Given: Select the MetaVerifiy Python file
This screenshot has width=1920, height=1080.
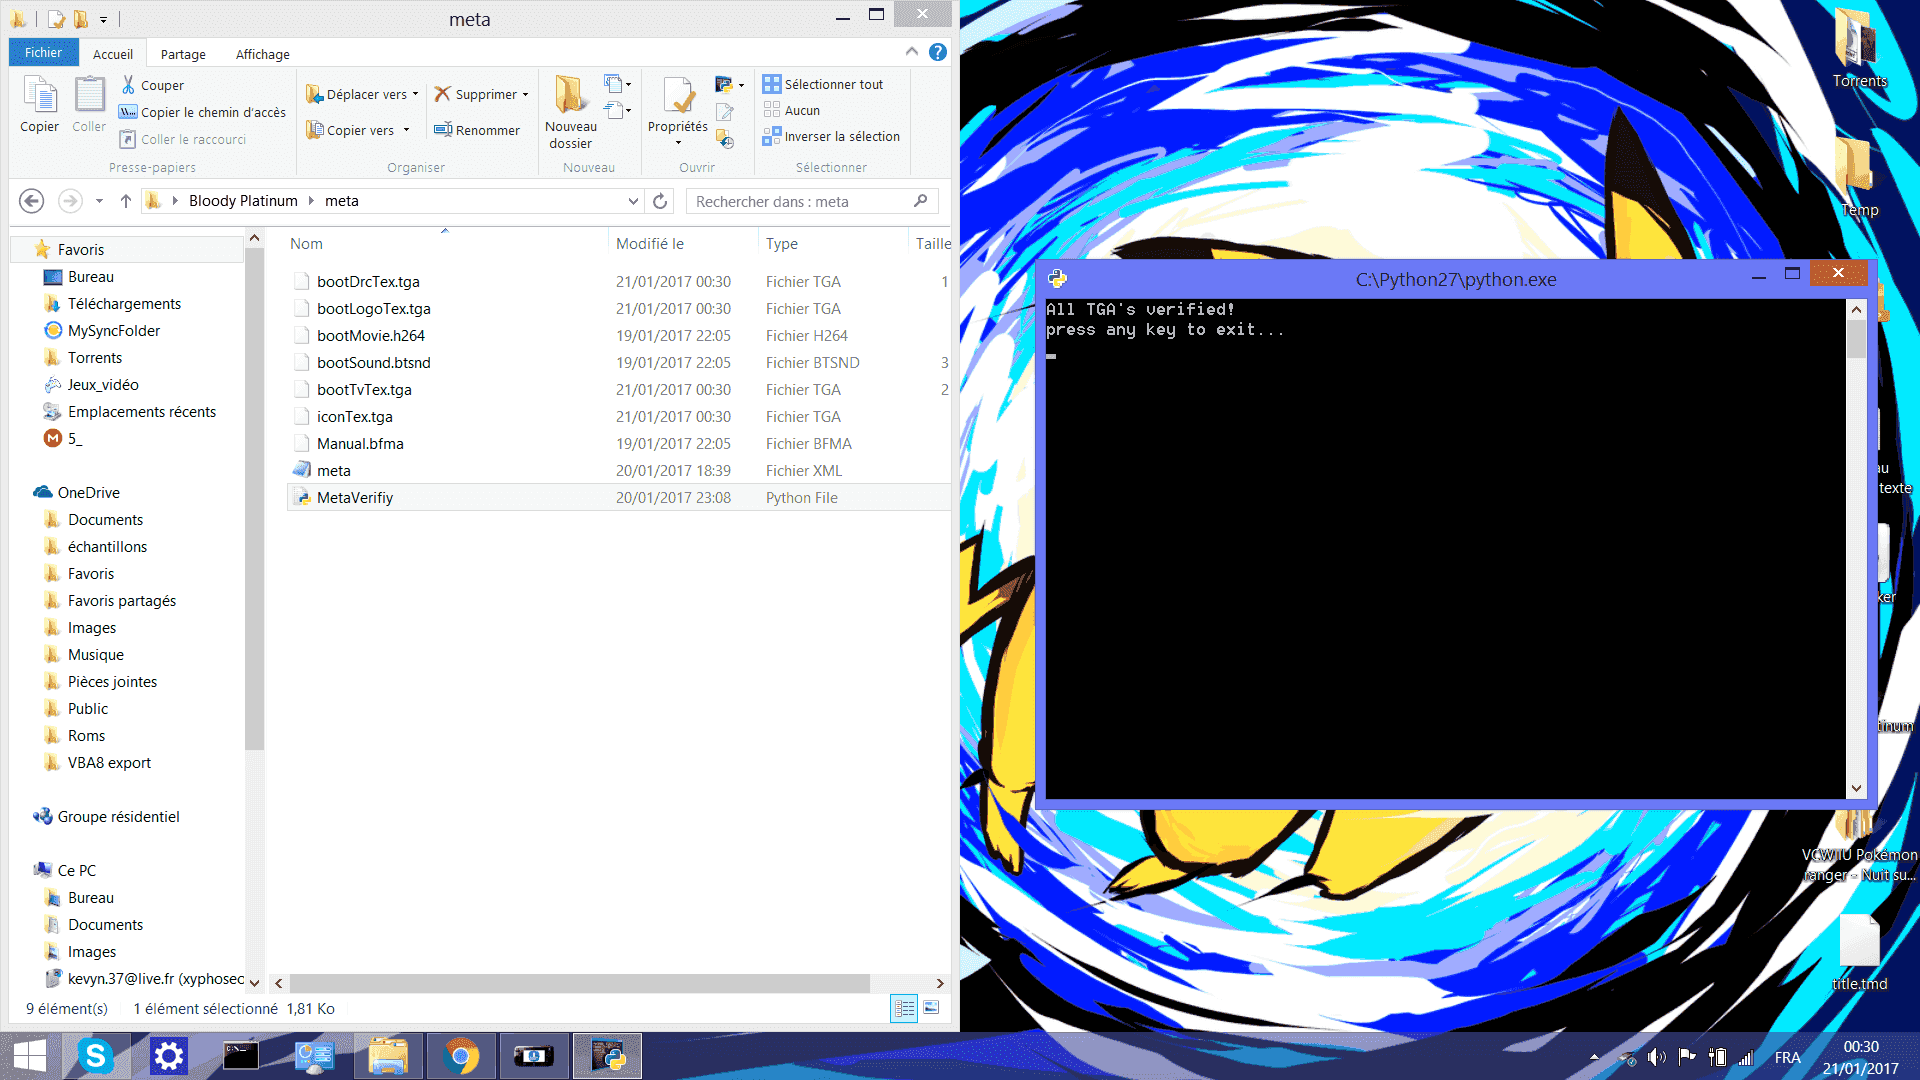Looking at the screenshot, I should [355, 498].
